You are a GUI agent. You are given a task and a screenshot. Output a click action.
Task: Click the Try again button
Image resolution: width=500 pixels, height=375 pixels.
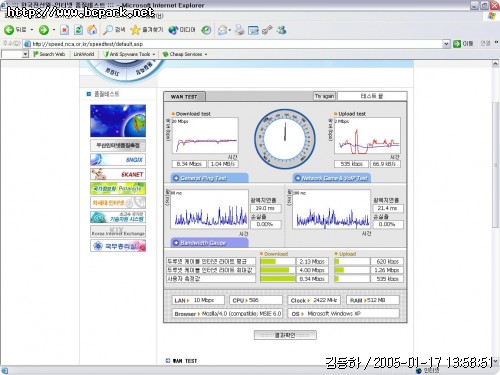(x=324, y=96)
